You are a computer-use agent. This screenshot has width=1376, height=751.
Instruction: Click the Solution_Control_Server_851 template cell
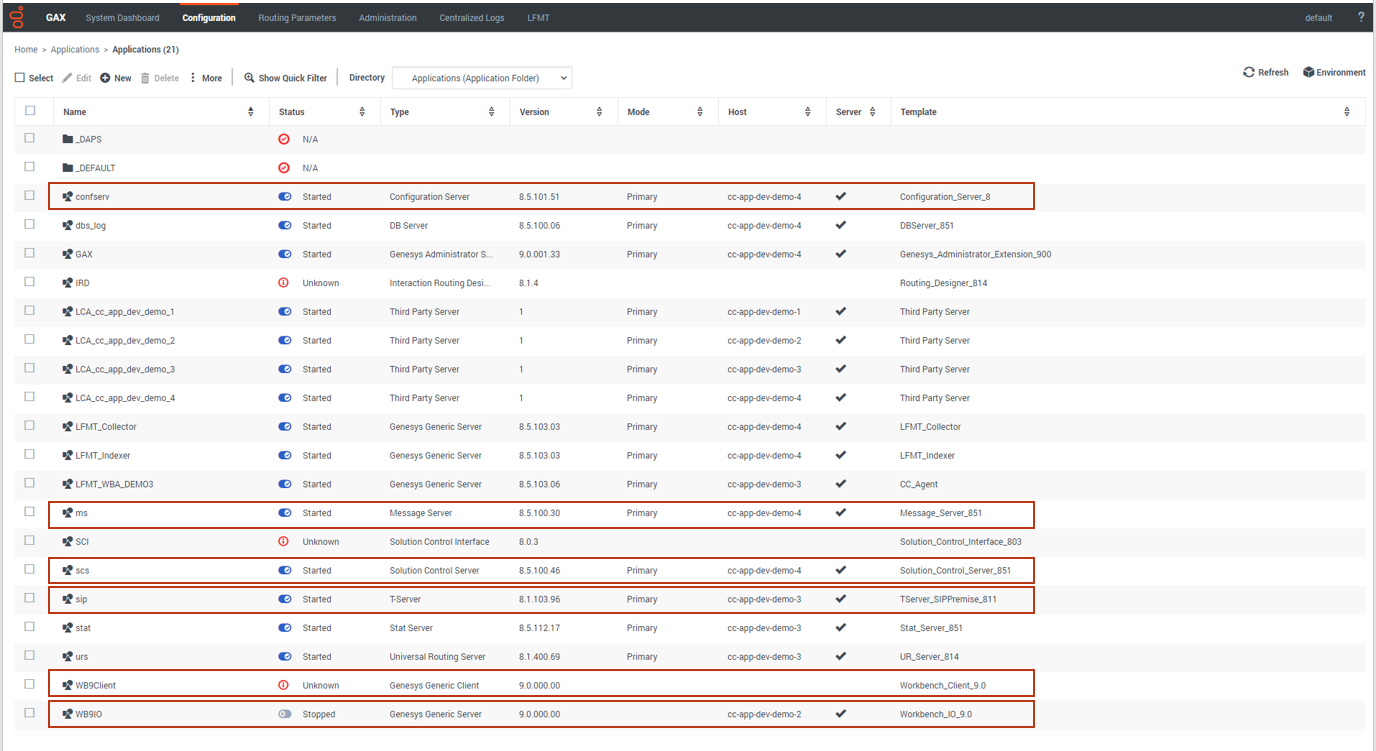[955, 571]
